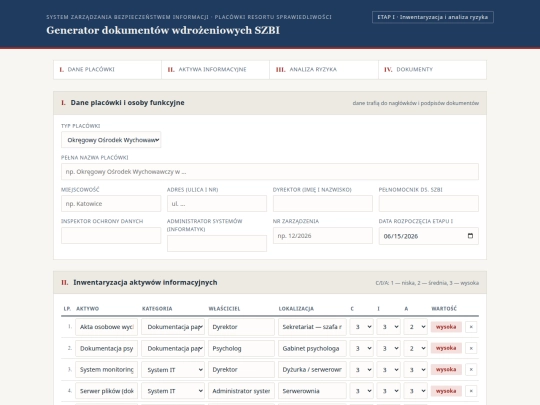
Task: Click the Wartość column header
Action: click(x=444, y=309)
